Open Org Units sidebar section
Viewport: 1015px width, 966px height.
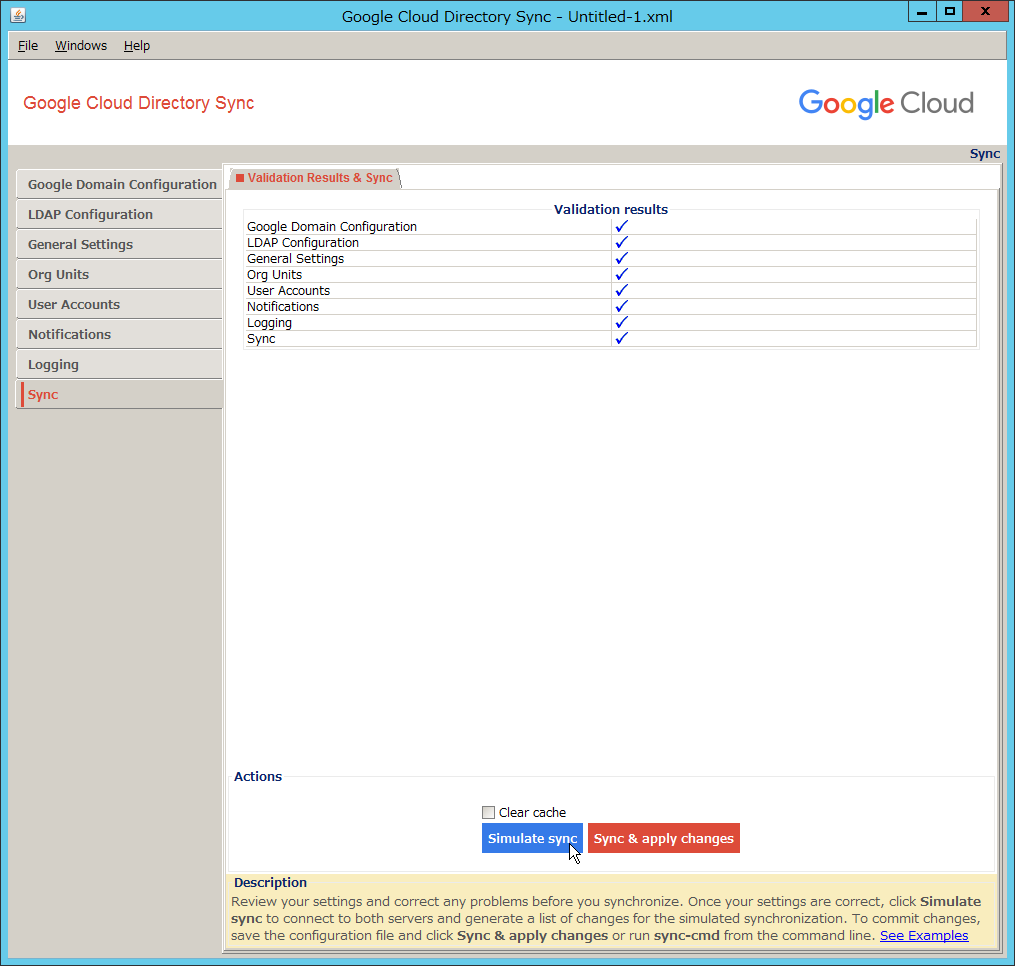(120, 275)
